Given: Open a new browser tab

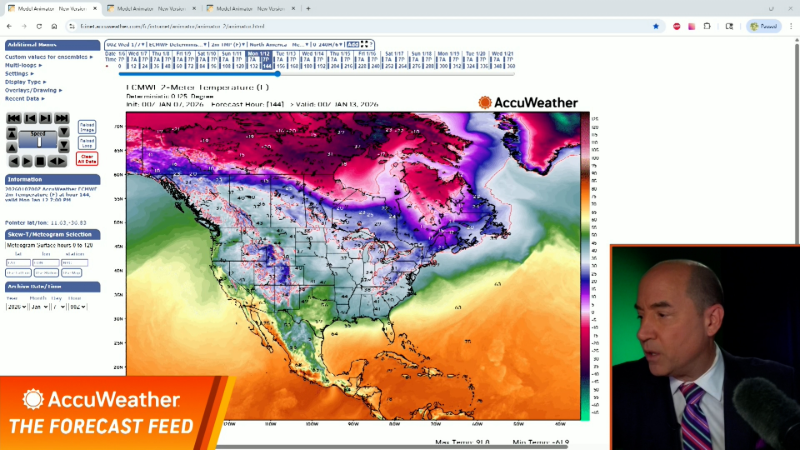Looking at the screenshot, I should [x=308, y=8].
